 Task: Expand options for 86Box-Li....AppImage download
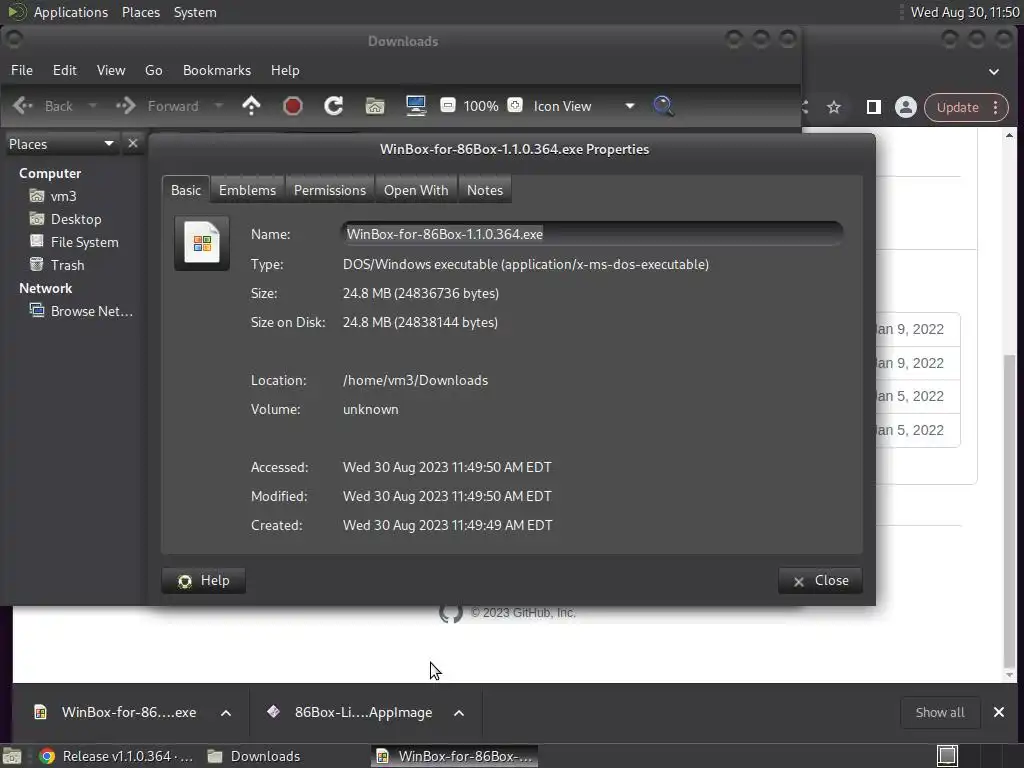(459, 713)
